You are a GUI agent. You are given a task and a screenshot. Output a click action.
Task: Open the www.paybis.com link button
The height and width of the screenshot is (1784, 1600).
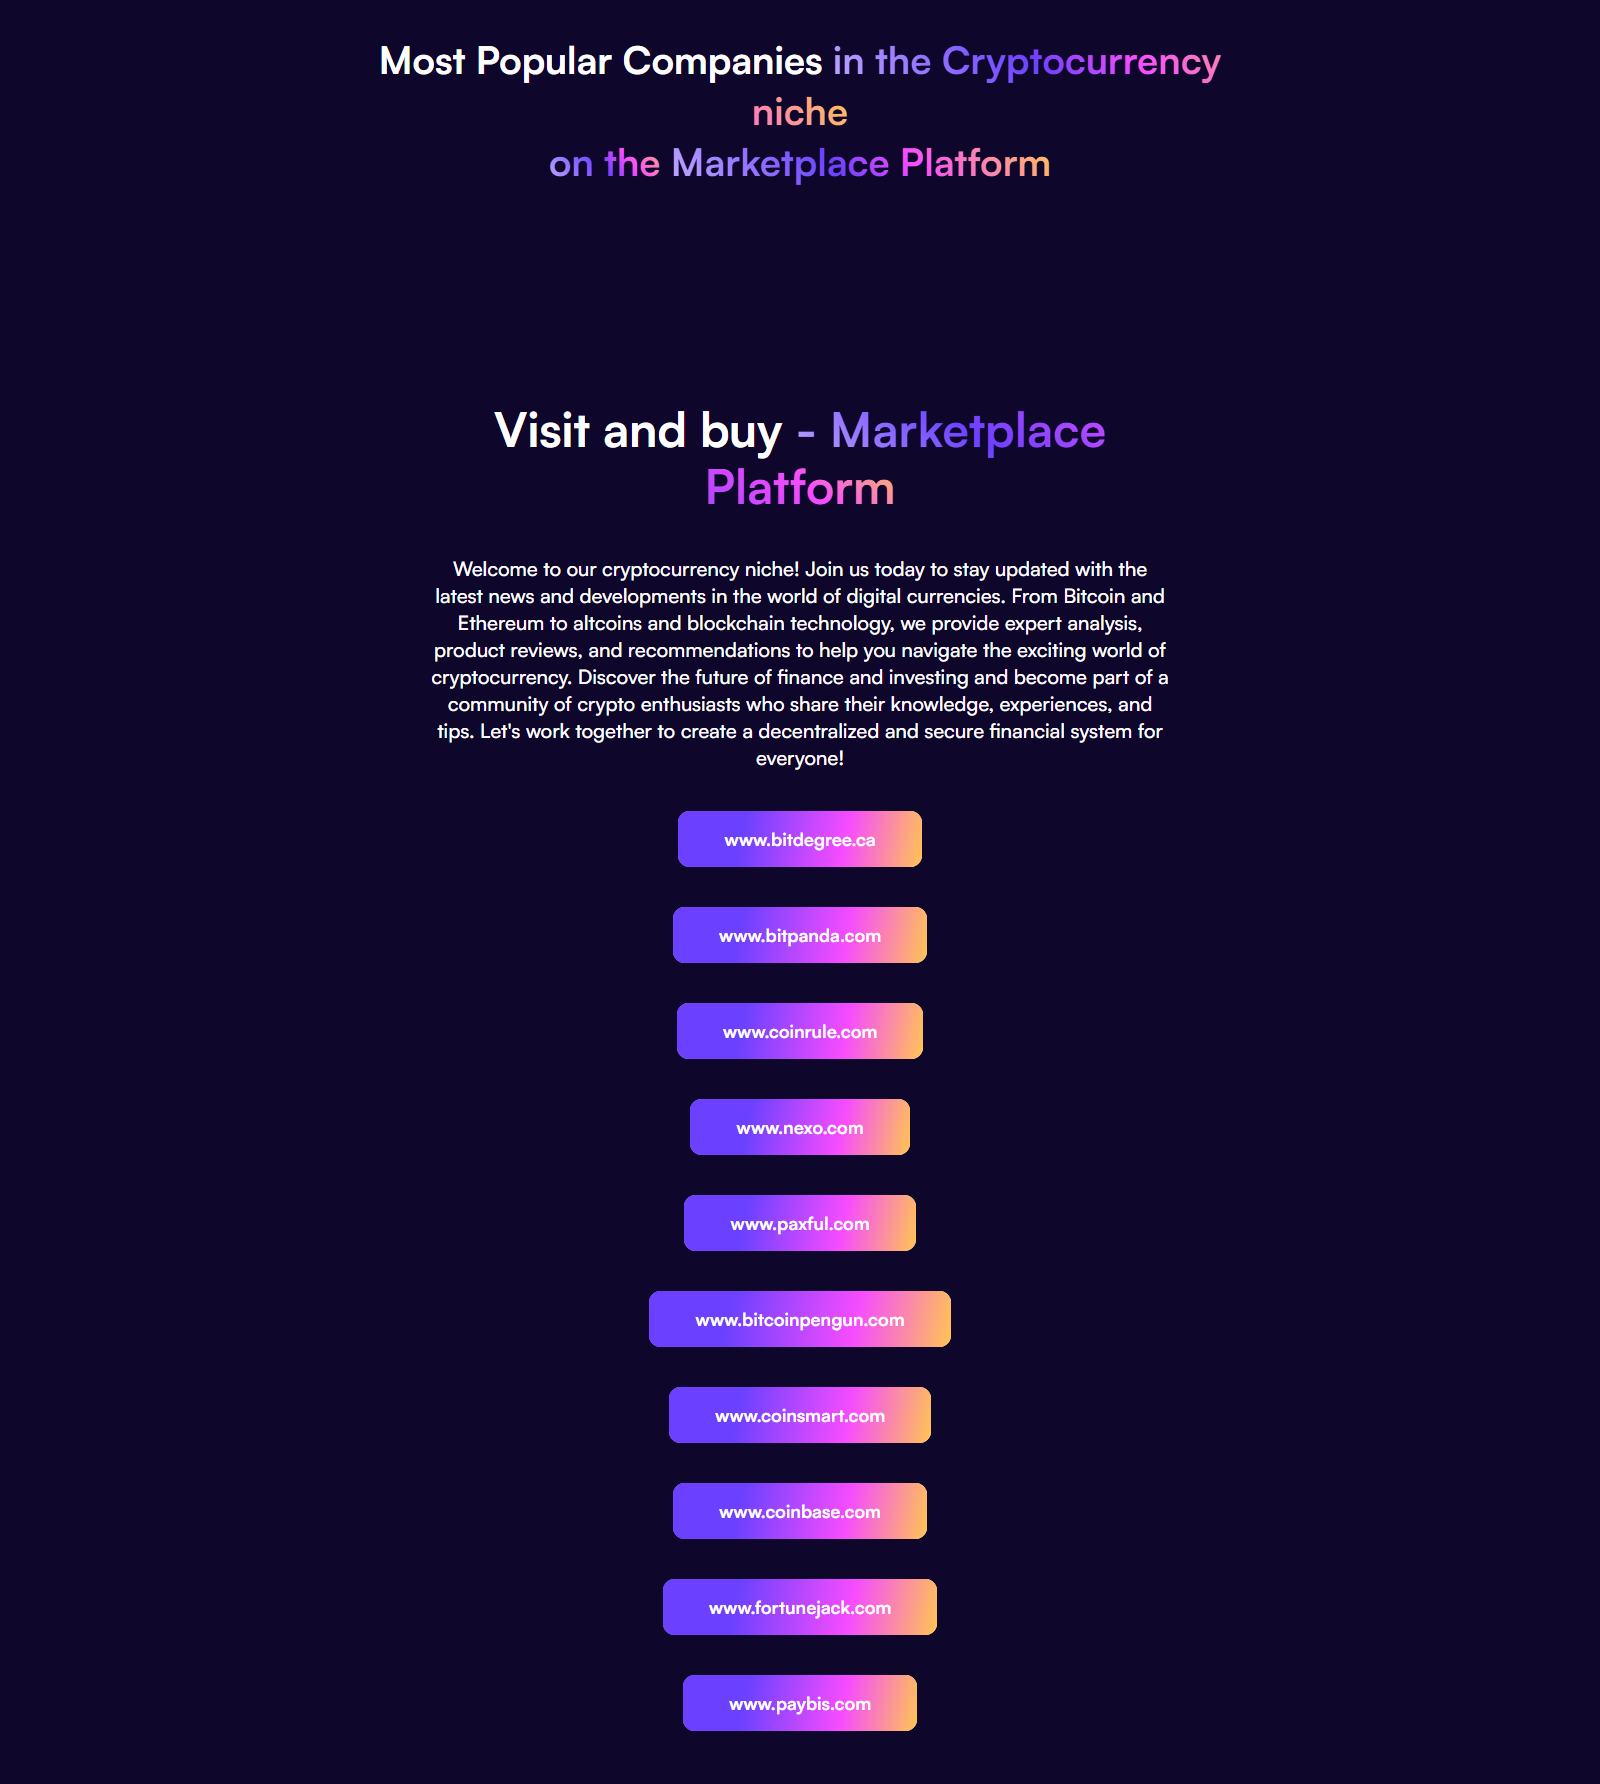pyautogui.click(x=800, y=1703)
